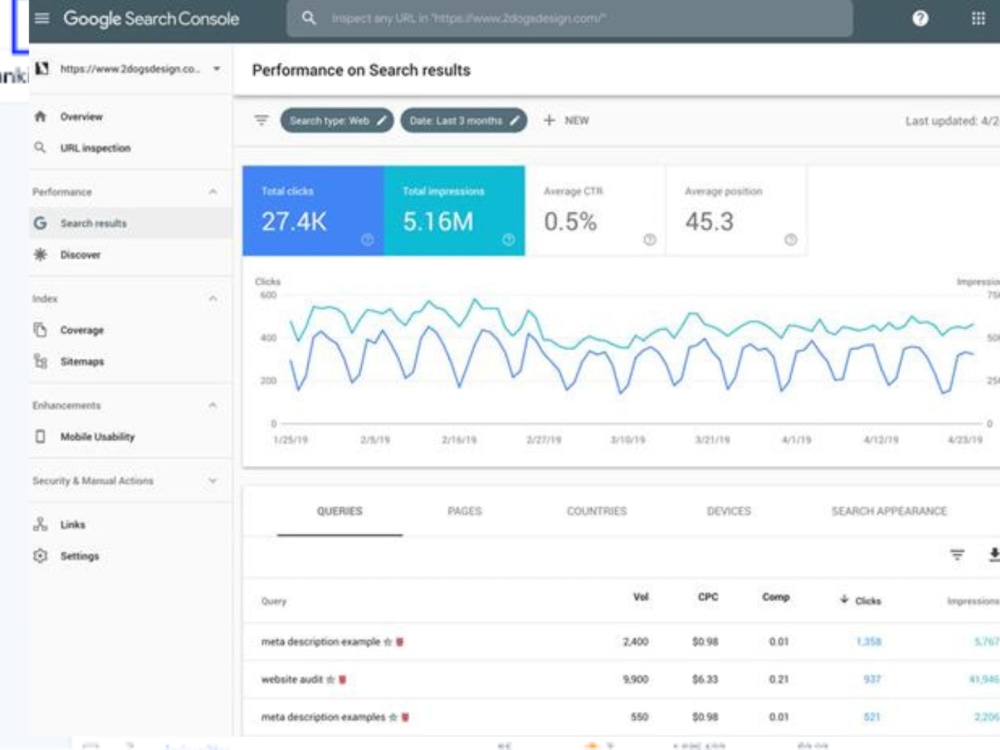The height and width of the screenshot is (750, 1000).
Task: Click help icon on Average position card
Action: coord(791,240)
